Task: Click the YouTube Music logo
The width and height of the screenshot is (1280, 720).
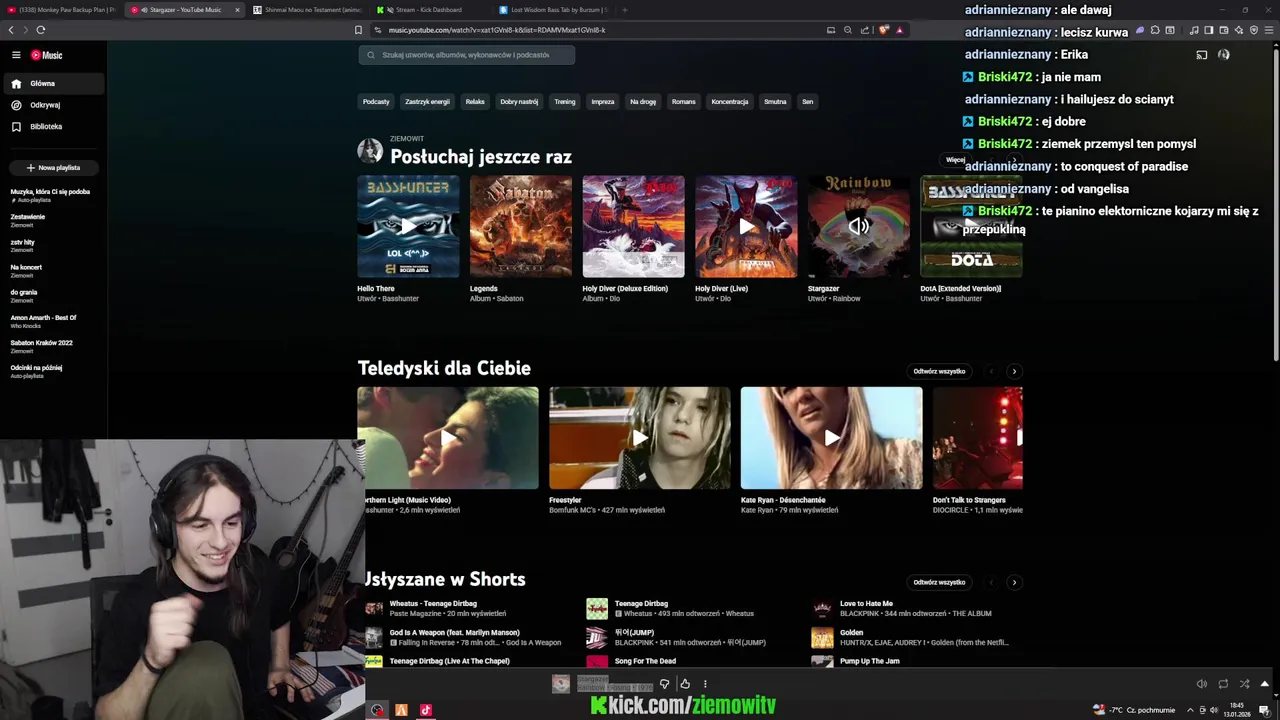Action: [x=46, y=55]
